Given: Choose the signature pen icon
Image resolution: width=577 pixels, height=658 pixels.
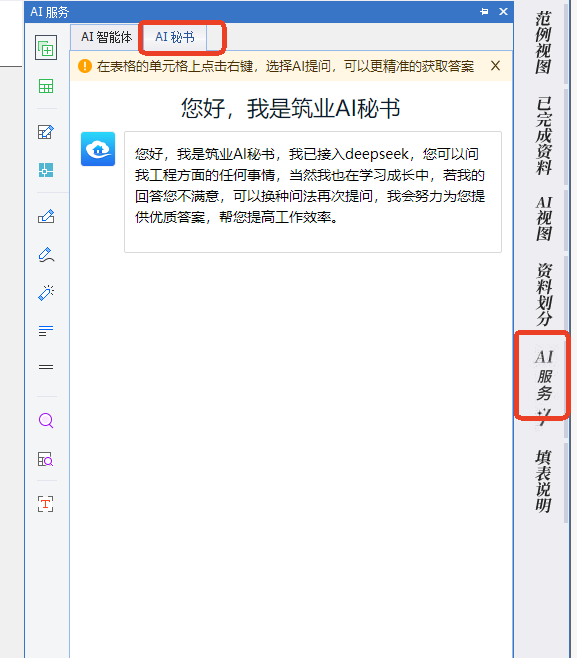Looking at the screenshot, I should [x=46, y=255].
